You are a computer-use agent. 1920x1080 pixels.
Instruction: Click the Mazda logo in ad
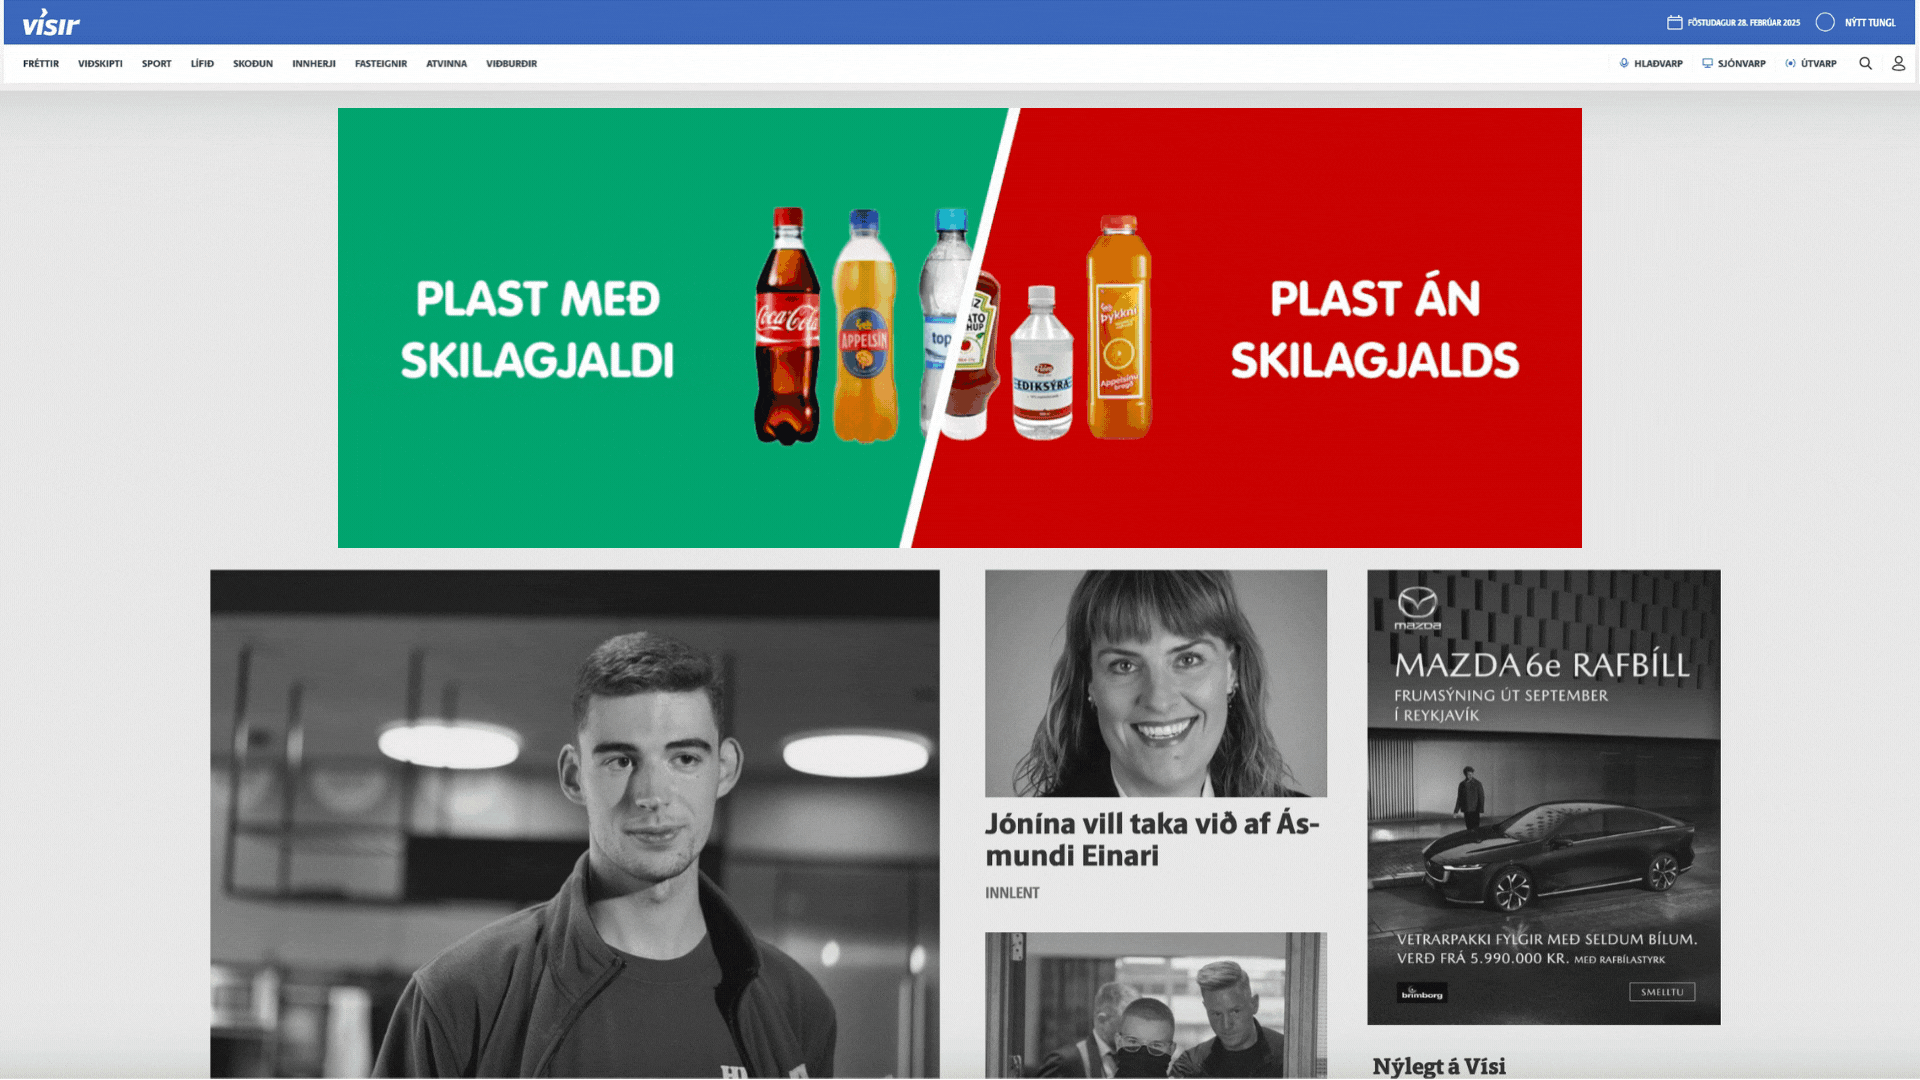1417,608
